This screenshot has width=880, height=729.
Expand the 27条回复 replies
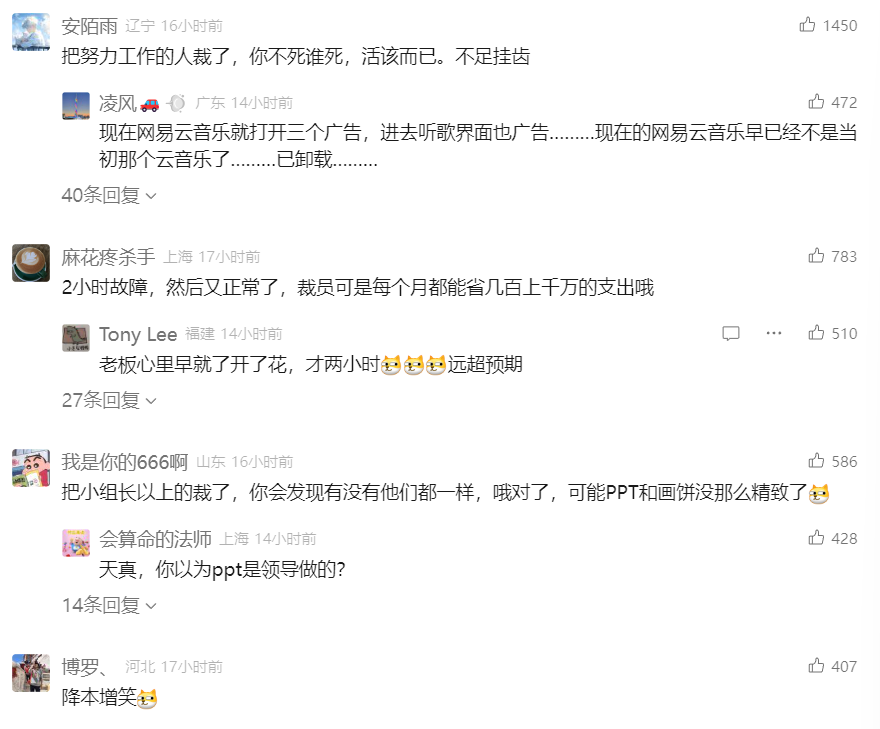pos(109,400)
